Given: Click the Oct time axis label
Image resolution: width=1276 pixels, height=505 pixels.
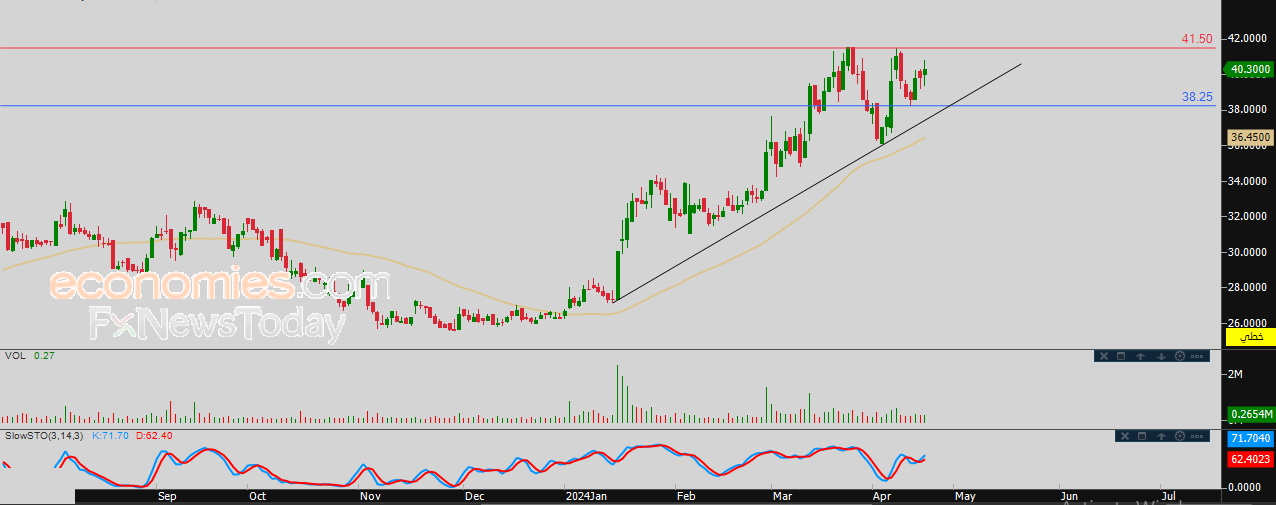Looking at the screenshot, I should (x=257, y=496).
